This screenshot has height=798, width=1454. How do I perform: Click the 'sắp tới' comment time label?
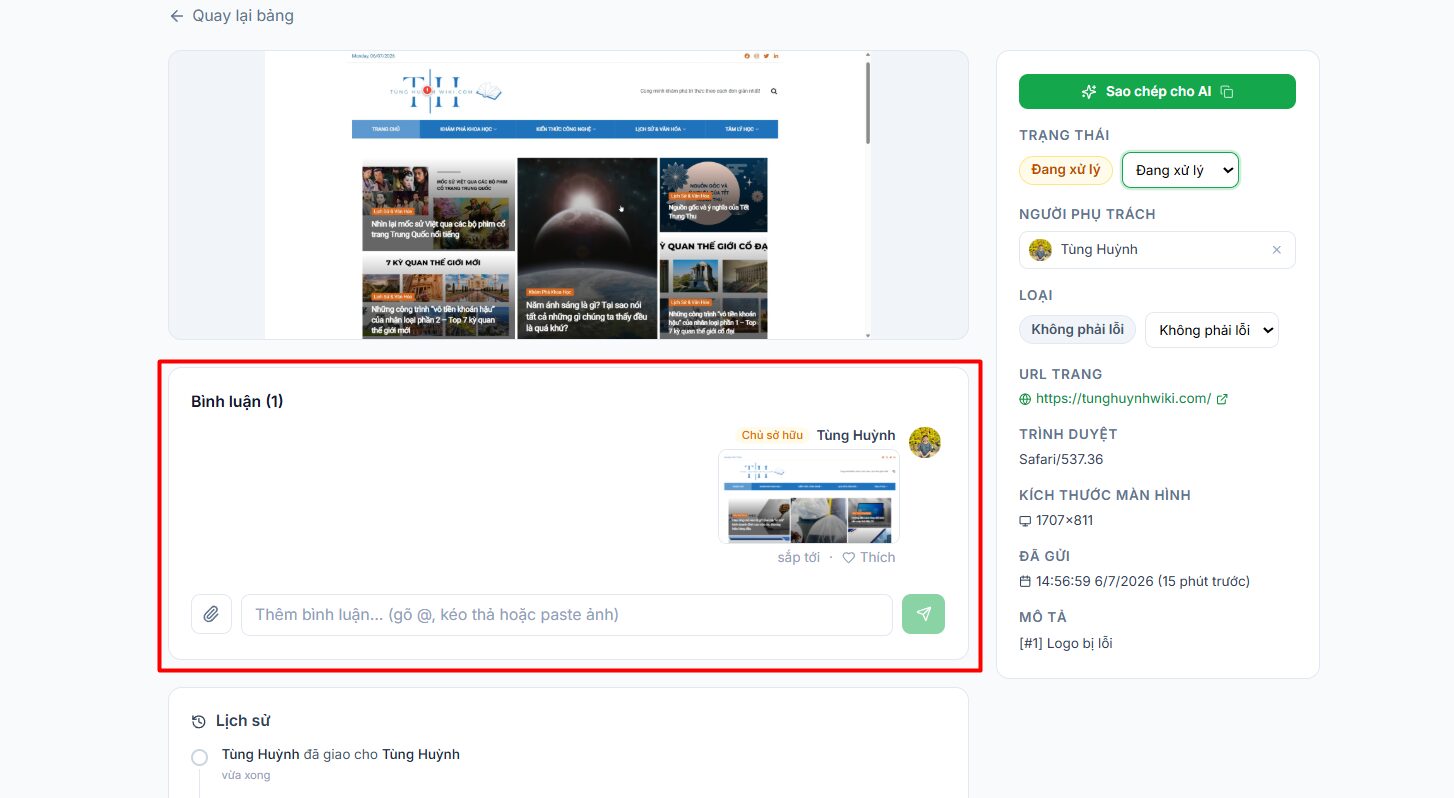tap(798, 557)
